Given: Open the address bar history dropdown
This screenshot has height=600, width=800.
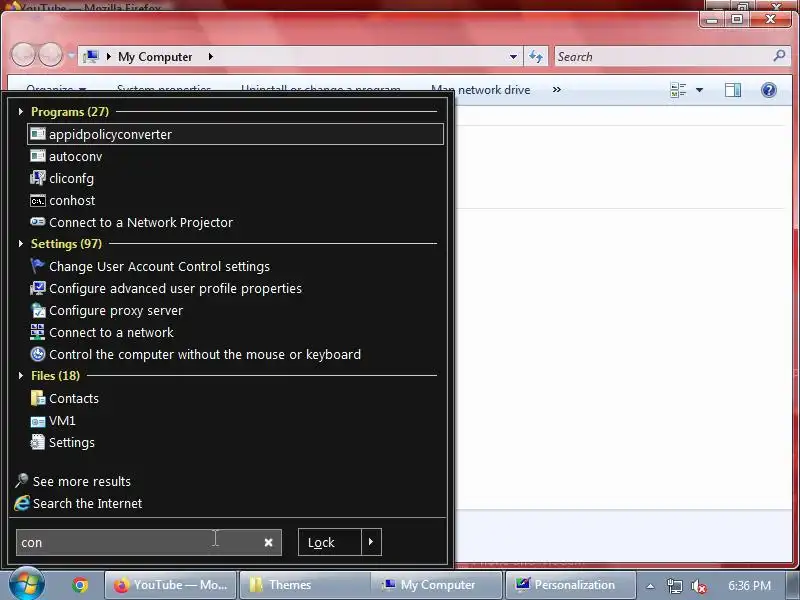Looking at the screenshot, I should (x=513, y=57).
